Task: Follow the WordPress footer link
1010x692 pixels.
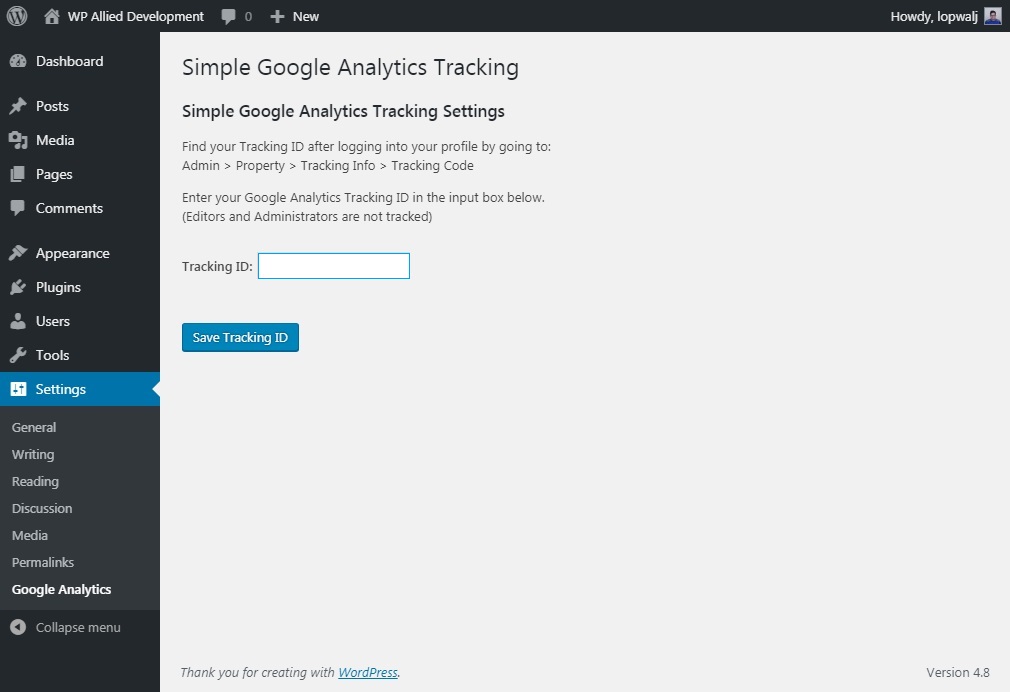Action: [x=368, y=672]
